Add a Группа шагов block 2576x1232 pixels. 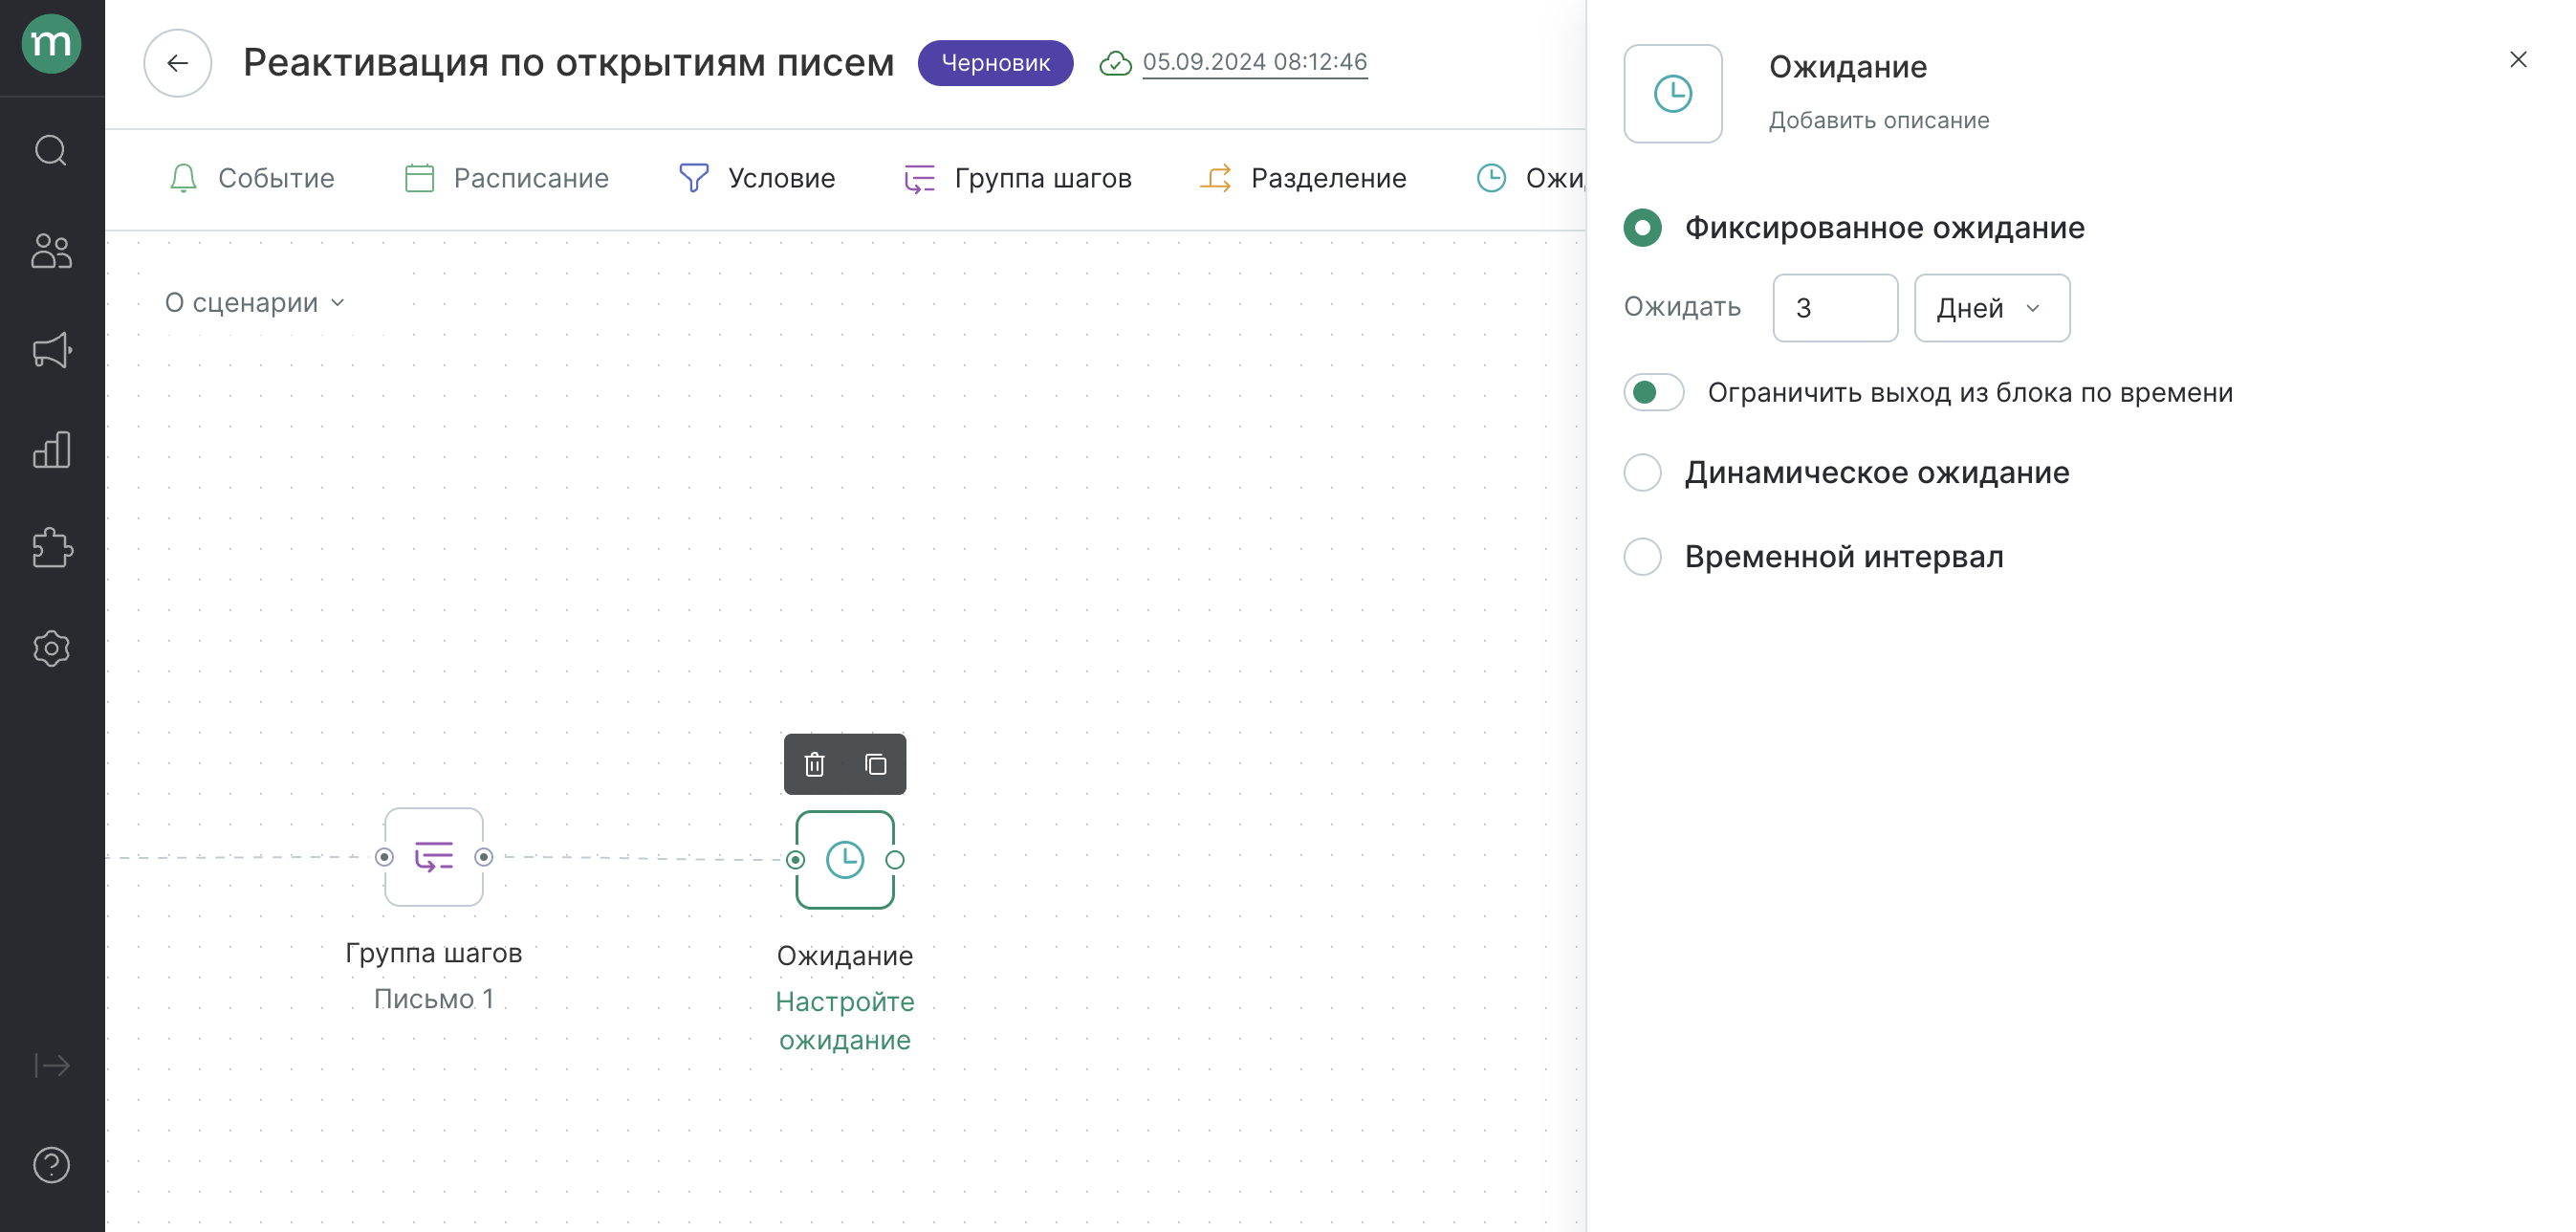[1017, 178]
